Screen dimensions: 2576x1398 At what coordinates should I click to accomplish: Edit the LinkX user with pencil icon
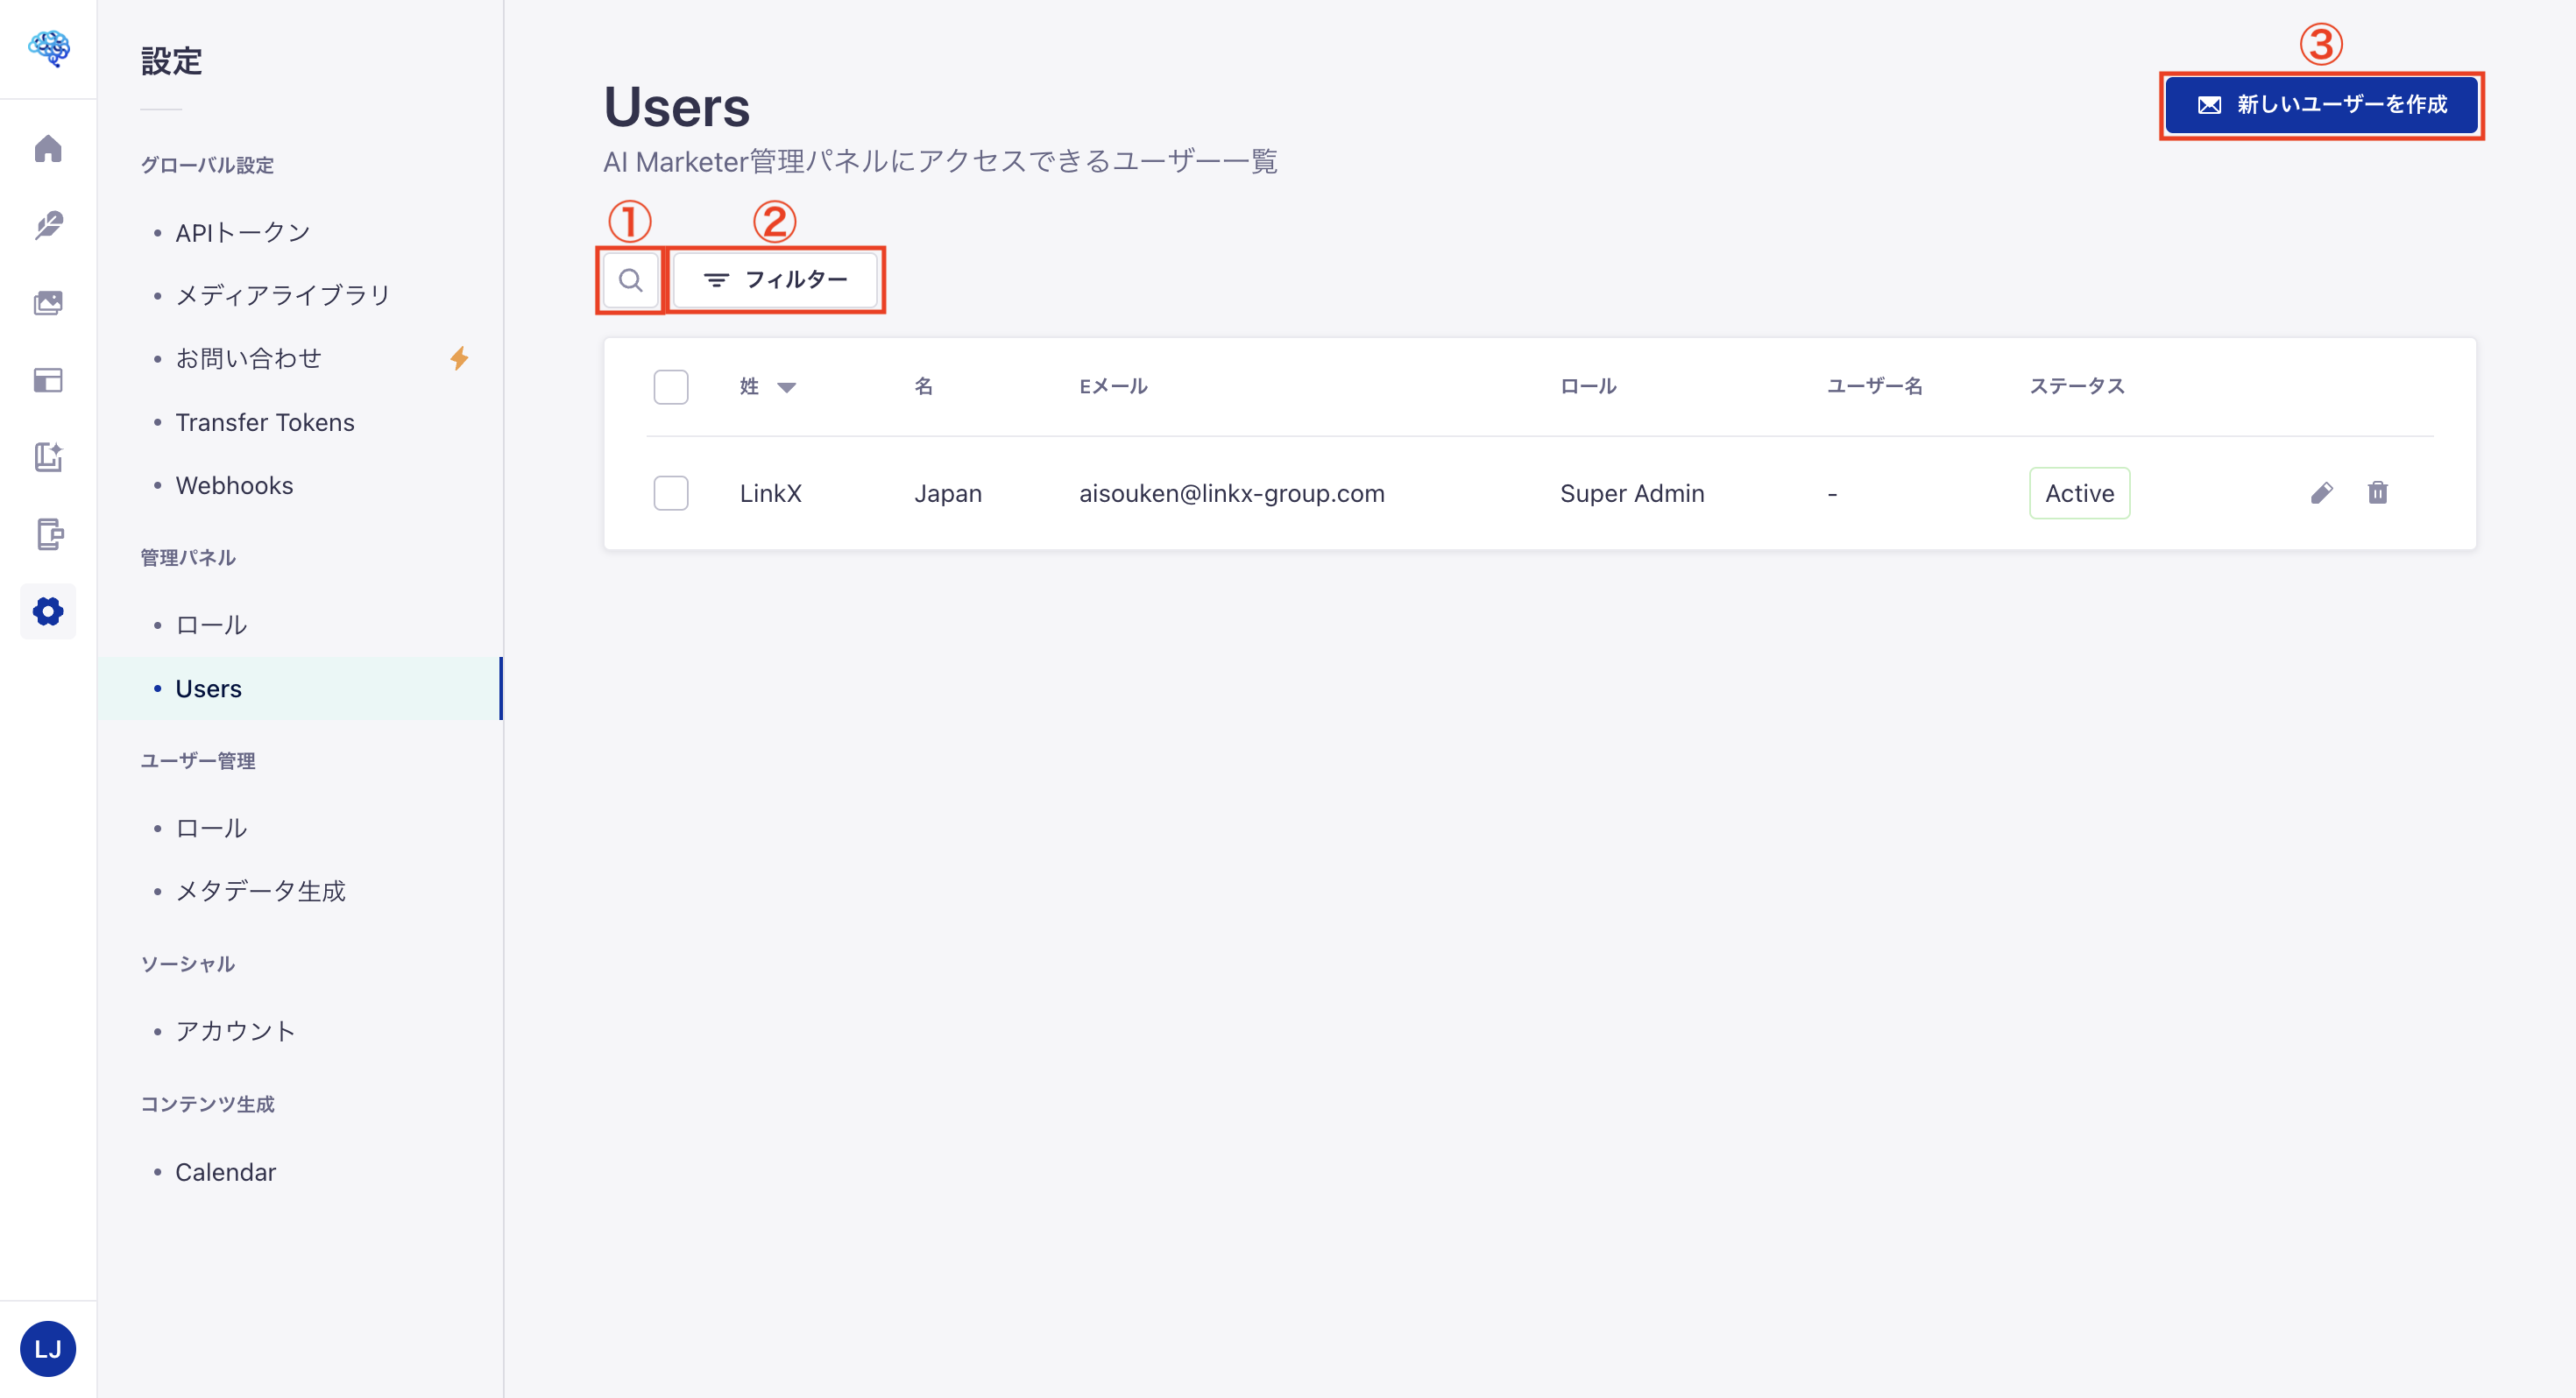coord(2321,493)
